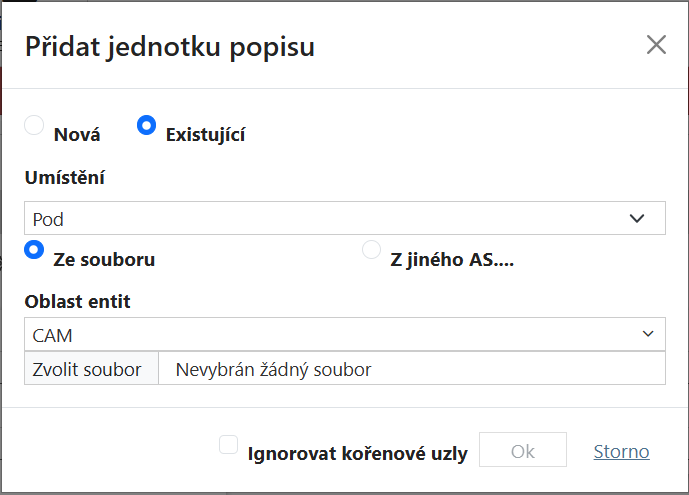This screenshot has width=689, height=495.
Task: Select the Existující radio button
Action: 146,125
